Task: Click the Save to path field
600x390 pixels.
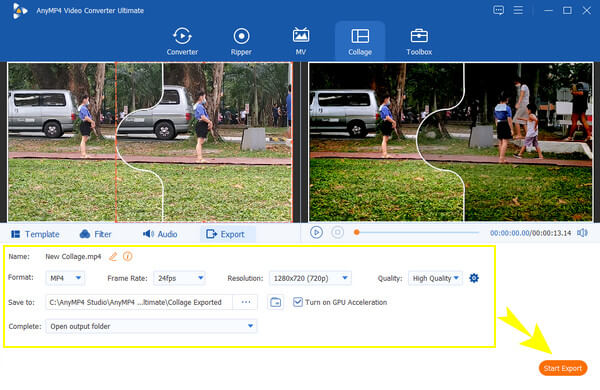Action: click(x=139, y=302)
